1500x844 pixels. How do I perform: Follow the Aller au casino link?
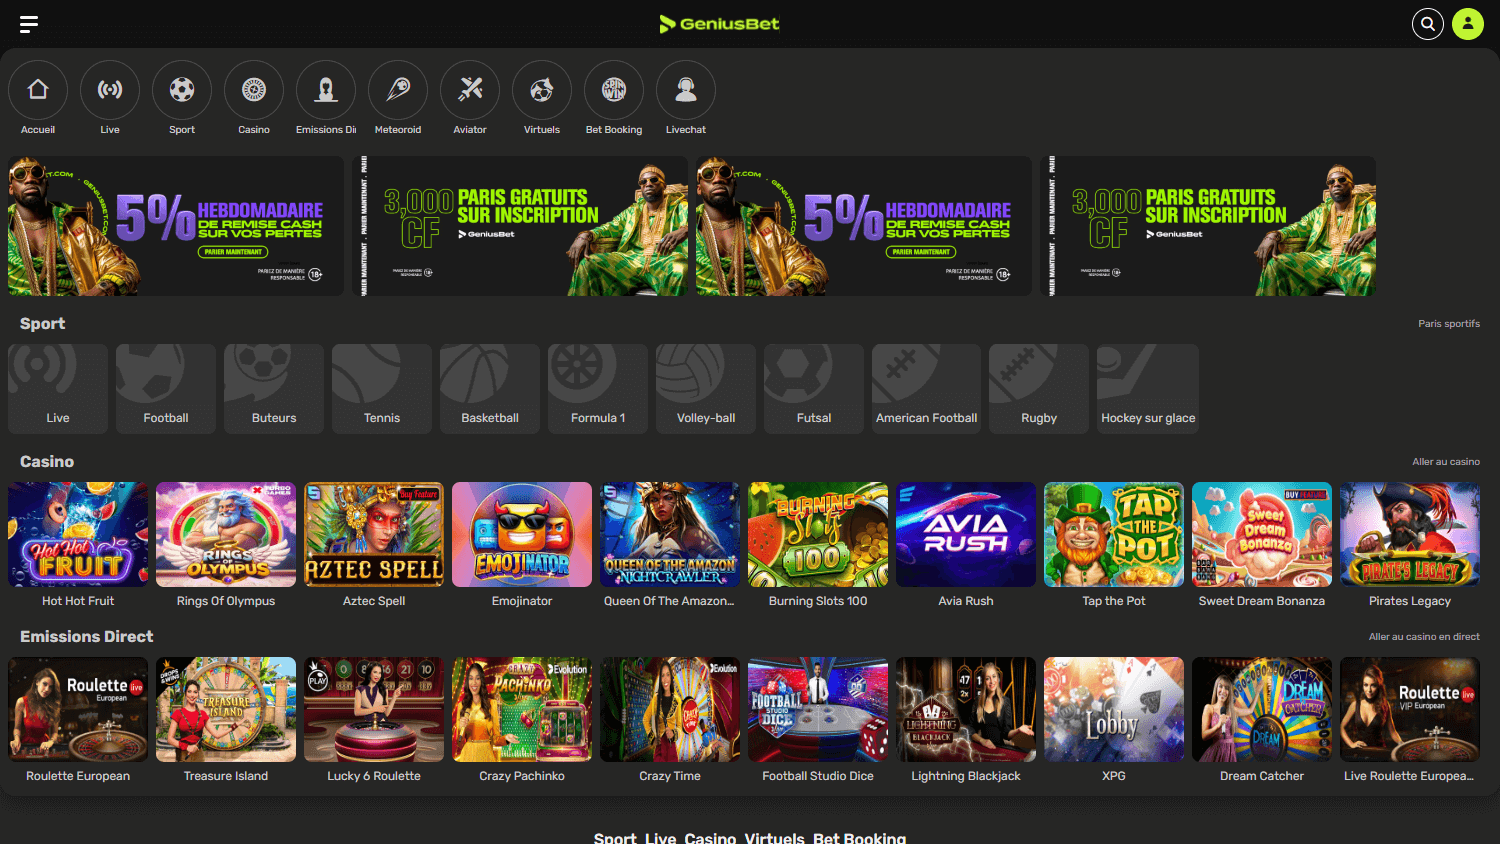click(x=1446, y=461)
